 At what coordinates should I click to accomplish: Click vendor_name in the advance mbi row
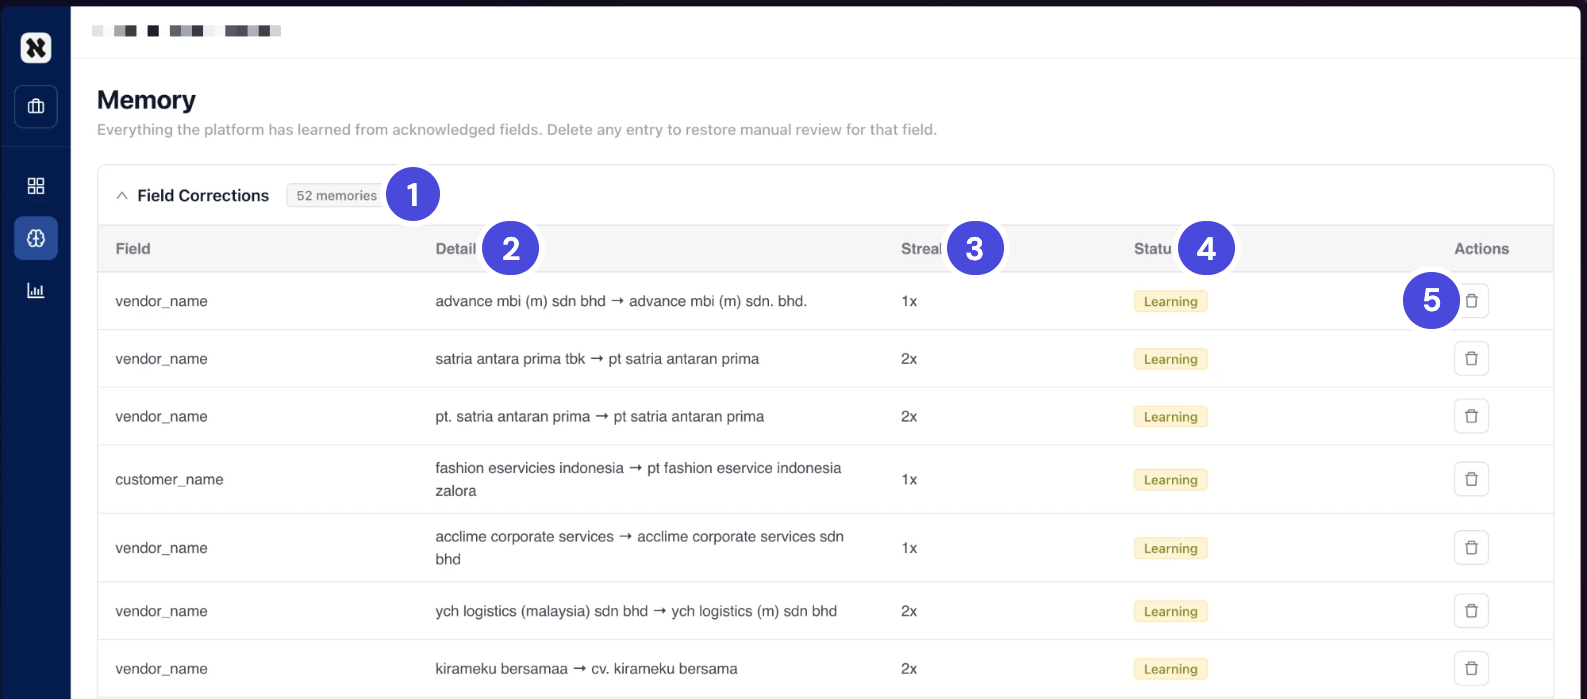click(161, 301)
